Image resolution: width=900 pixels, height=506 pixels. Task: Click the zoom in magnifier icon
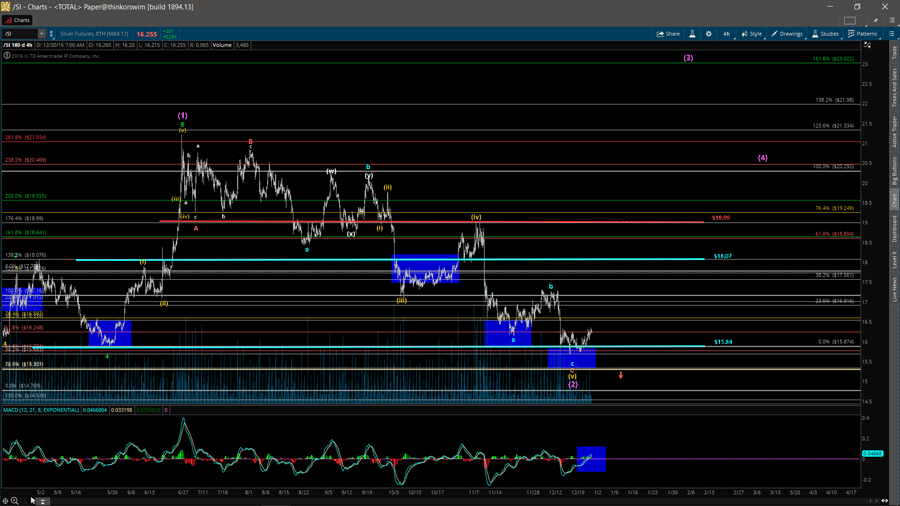coord(15,500)
